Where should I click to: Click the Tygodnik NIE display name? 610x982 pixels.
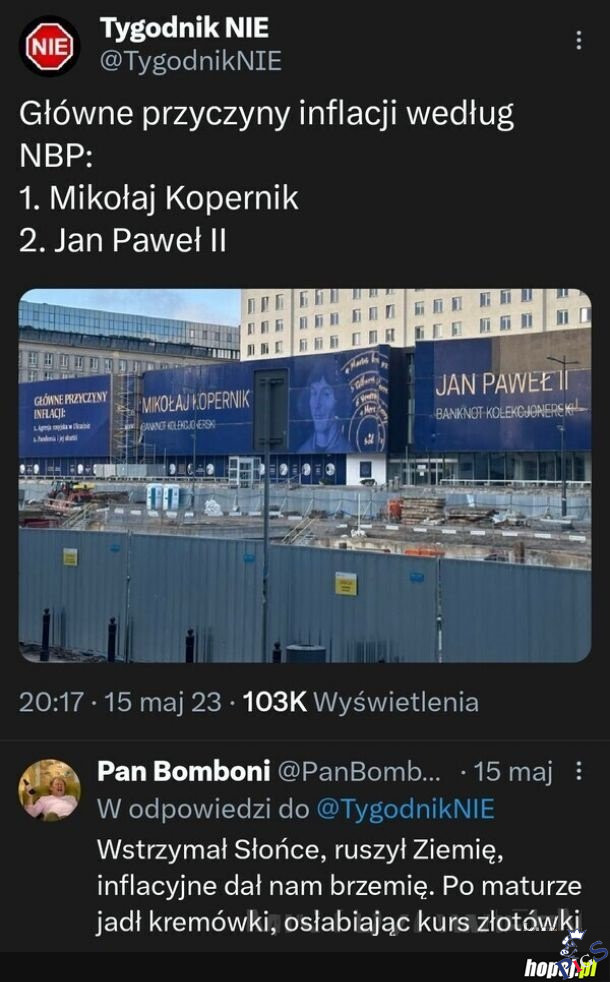point(184,28)
